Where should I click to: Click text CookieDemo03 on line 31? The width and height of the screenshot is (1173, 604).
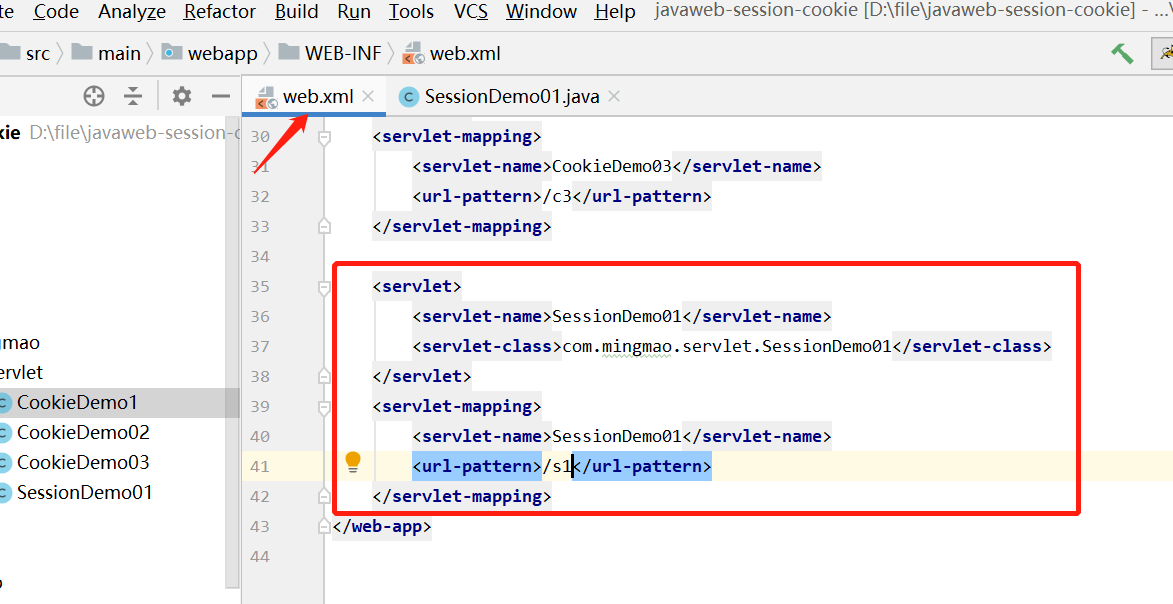tap(612, 166)
